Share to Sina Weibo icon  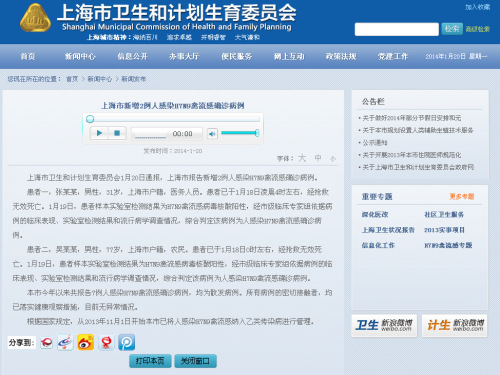pyautogui.click(x=86, y=342)
